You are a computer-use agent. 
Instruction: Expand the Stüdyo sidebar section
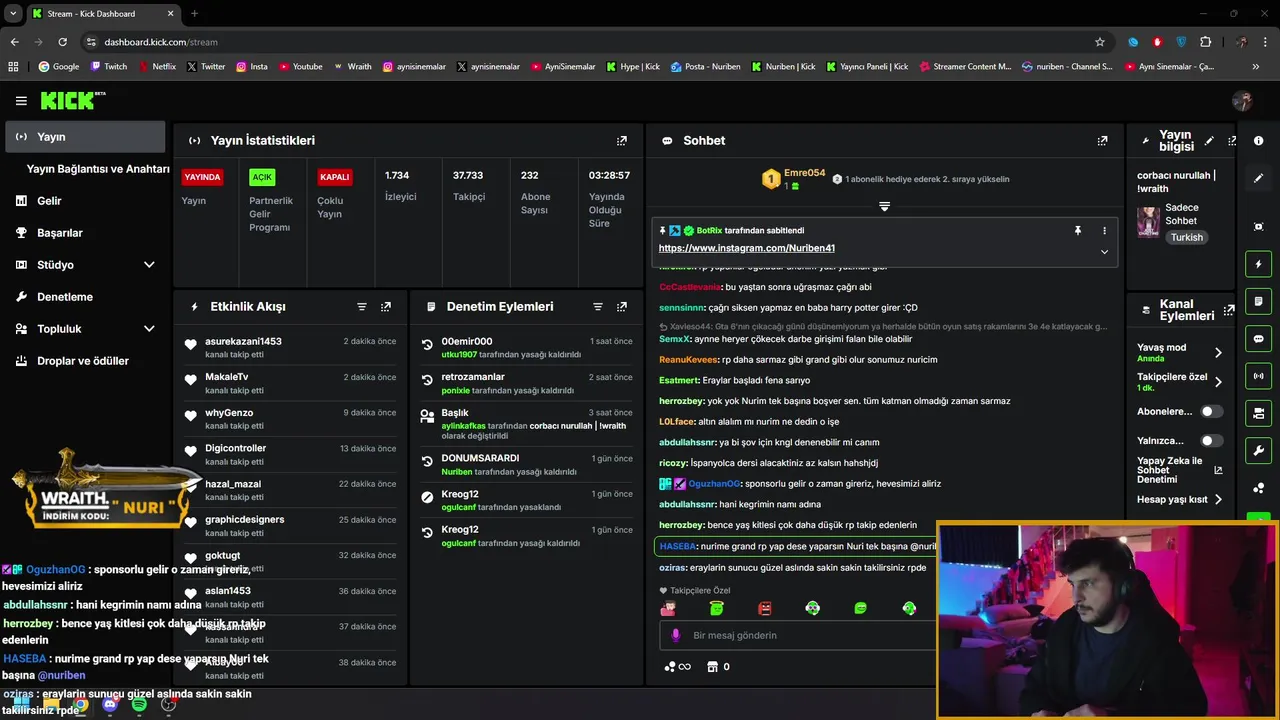(149, 265)
